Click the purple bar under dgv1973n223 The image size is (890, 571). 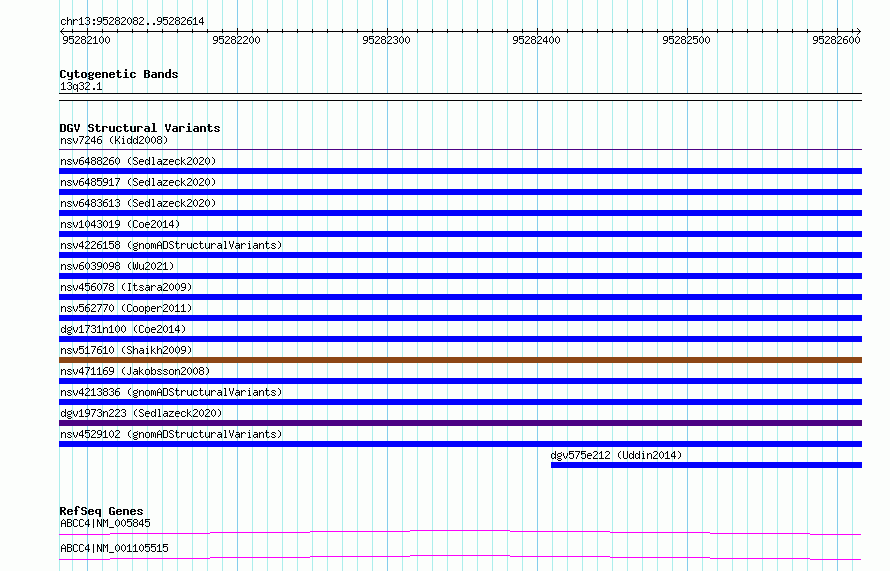(x=460, y=423)
